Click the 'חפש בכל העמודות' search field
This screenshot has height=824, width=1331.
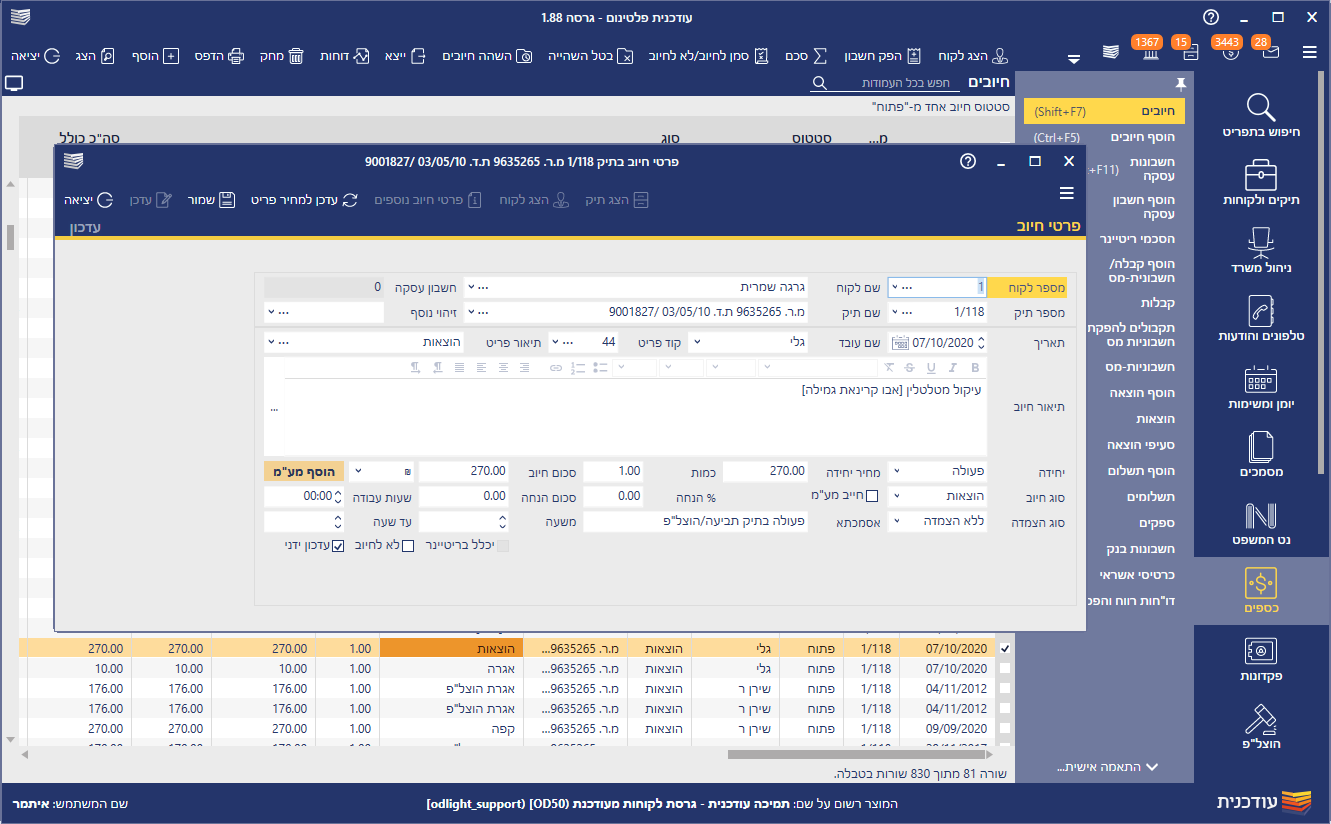pos(884,83)
